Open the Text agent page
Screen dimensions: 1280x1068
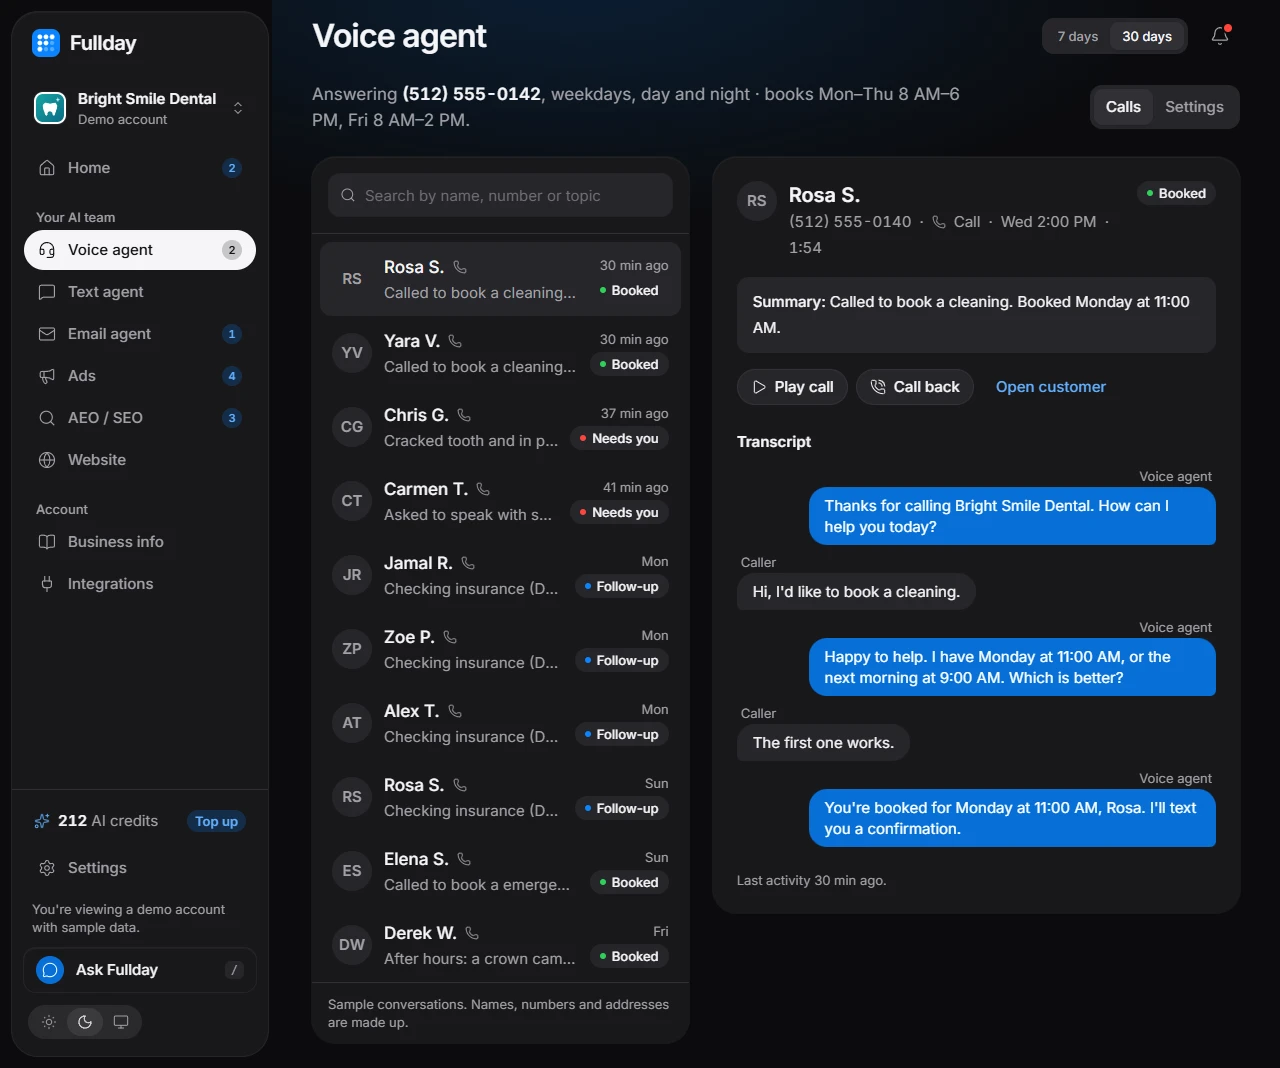coord(140,292)
